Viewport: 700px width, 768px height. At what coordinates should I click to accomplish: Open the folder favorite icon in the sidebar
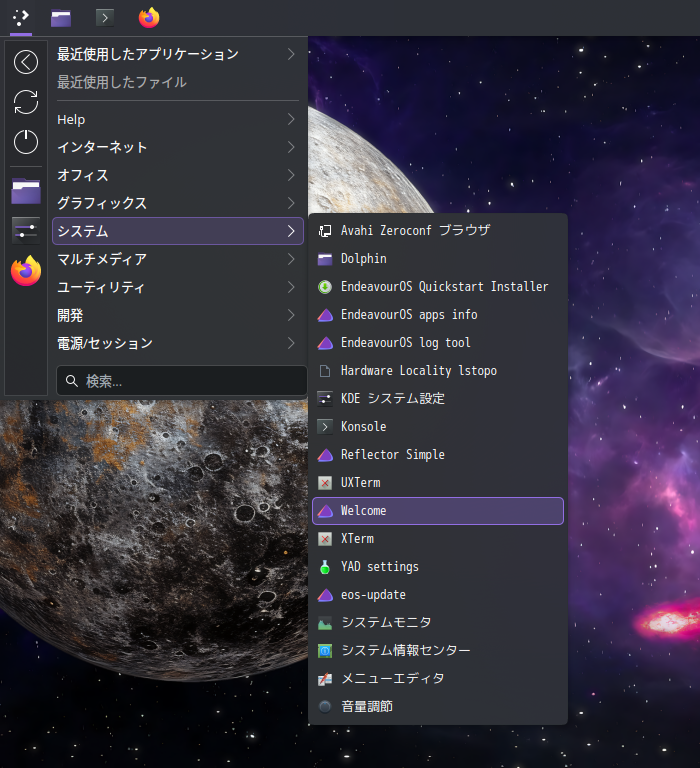(26, 191)
